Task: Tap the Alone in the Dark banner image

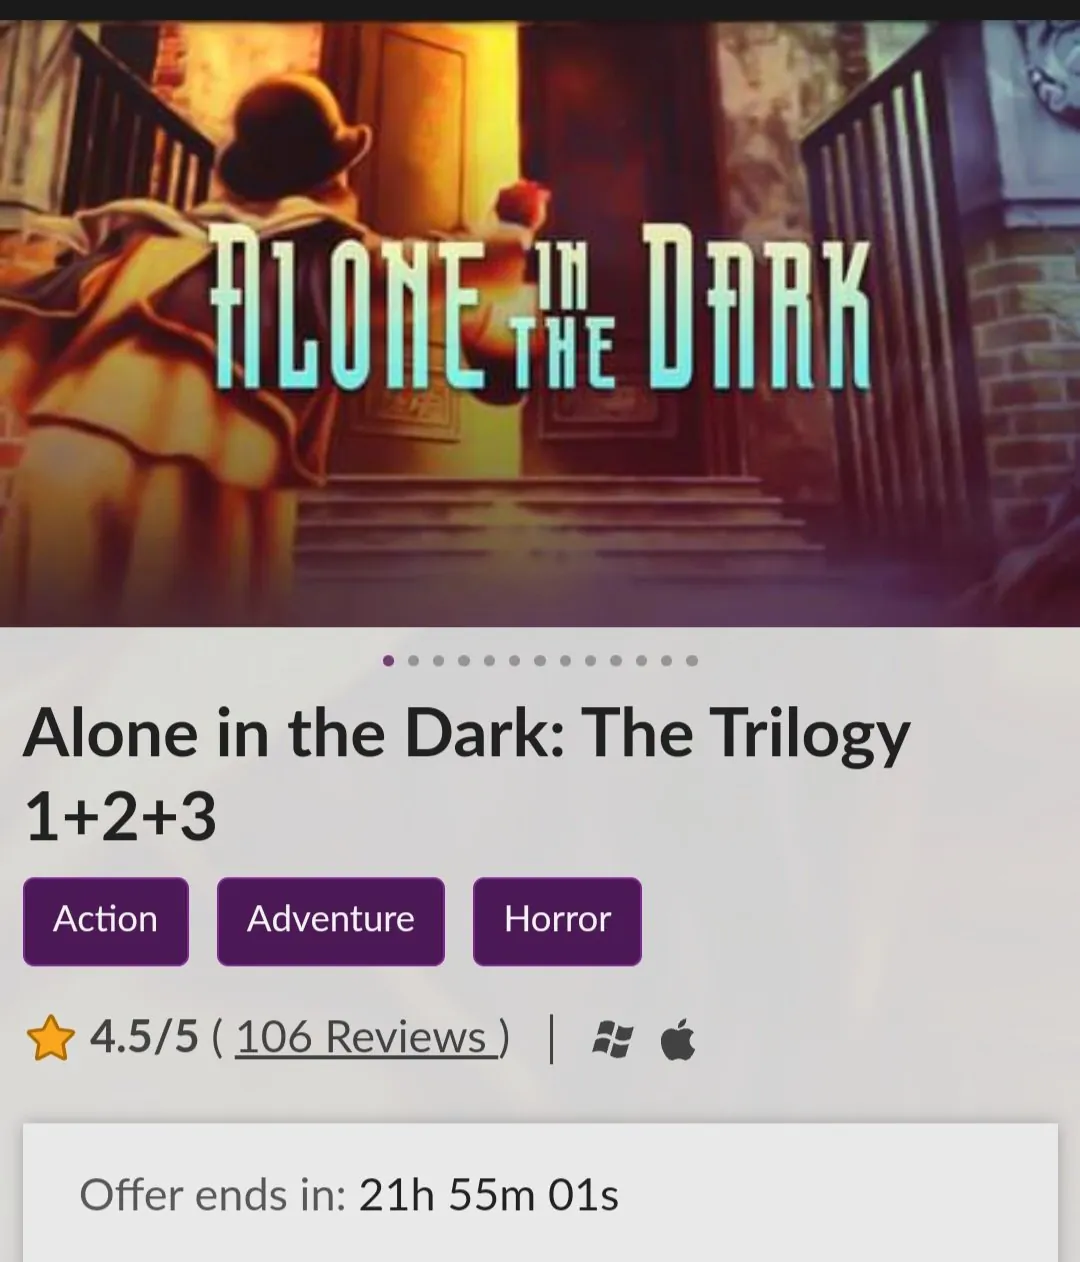Action: 540,323
